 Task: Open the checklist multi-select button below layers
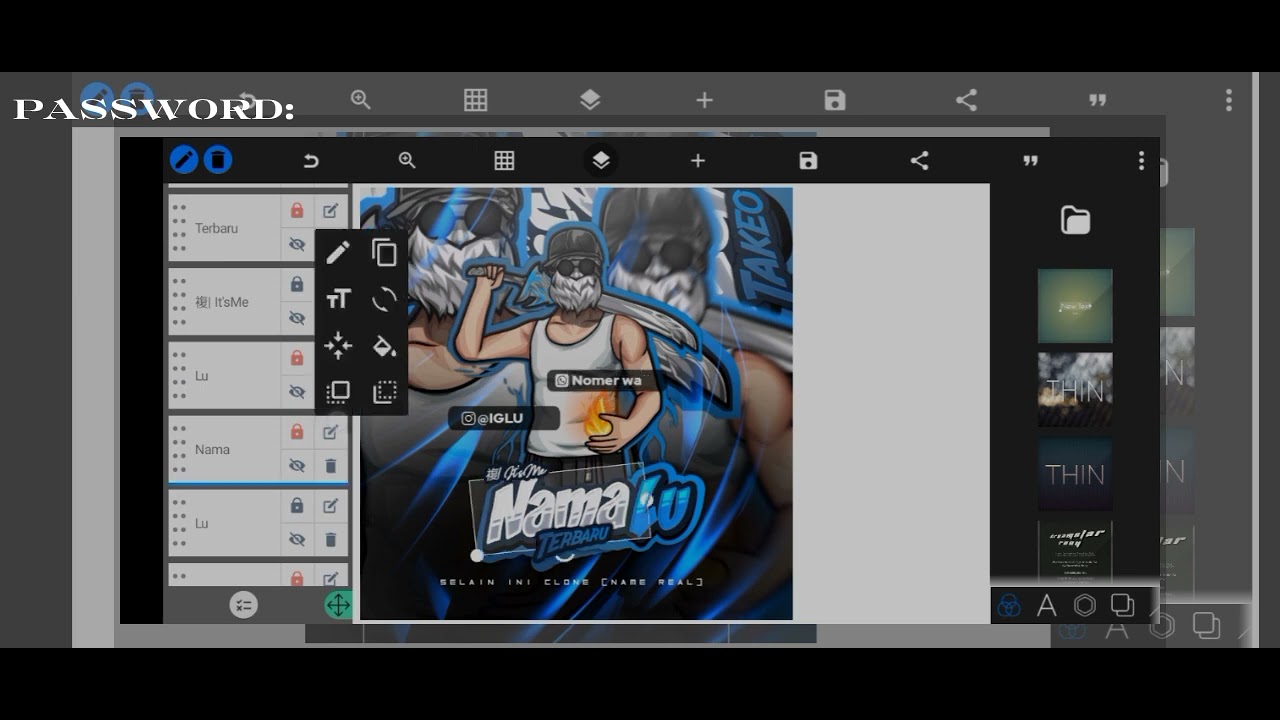[x=243, y=604]
